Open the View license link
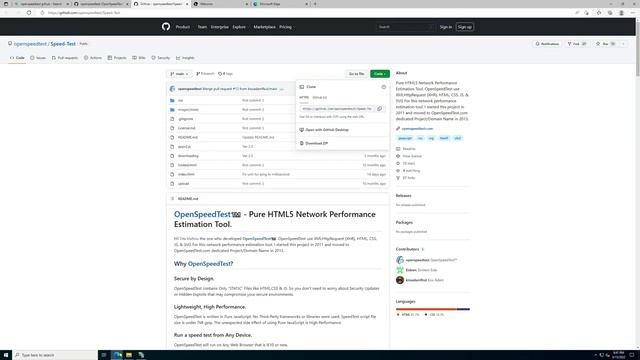Viewport: 640px width, 360px height. pos(412,156)
